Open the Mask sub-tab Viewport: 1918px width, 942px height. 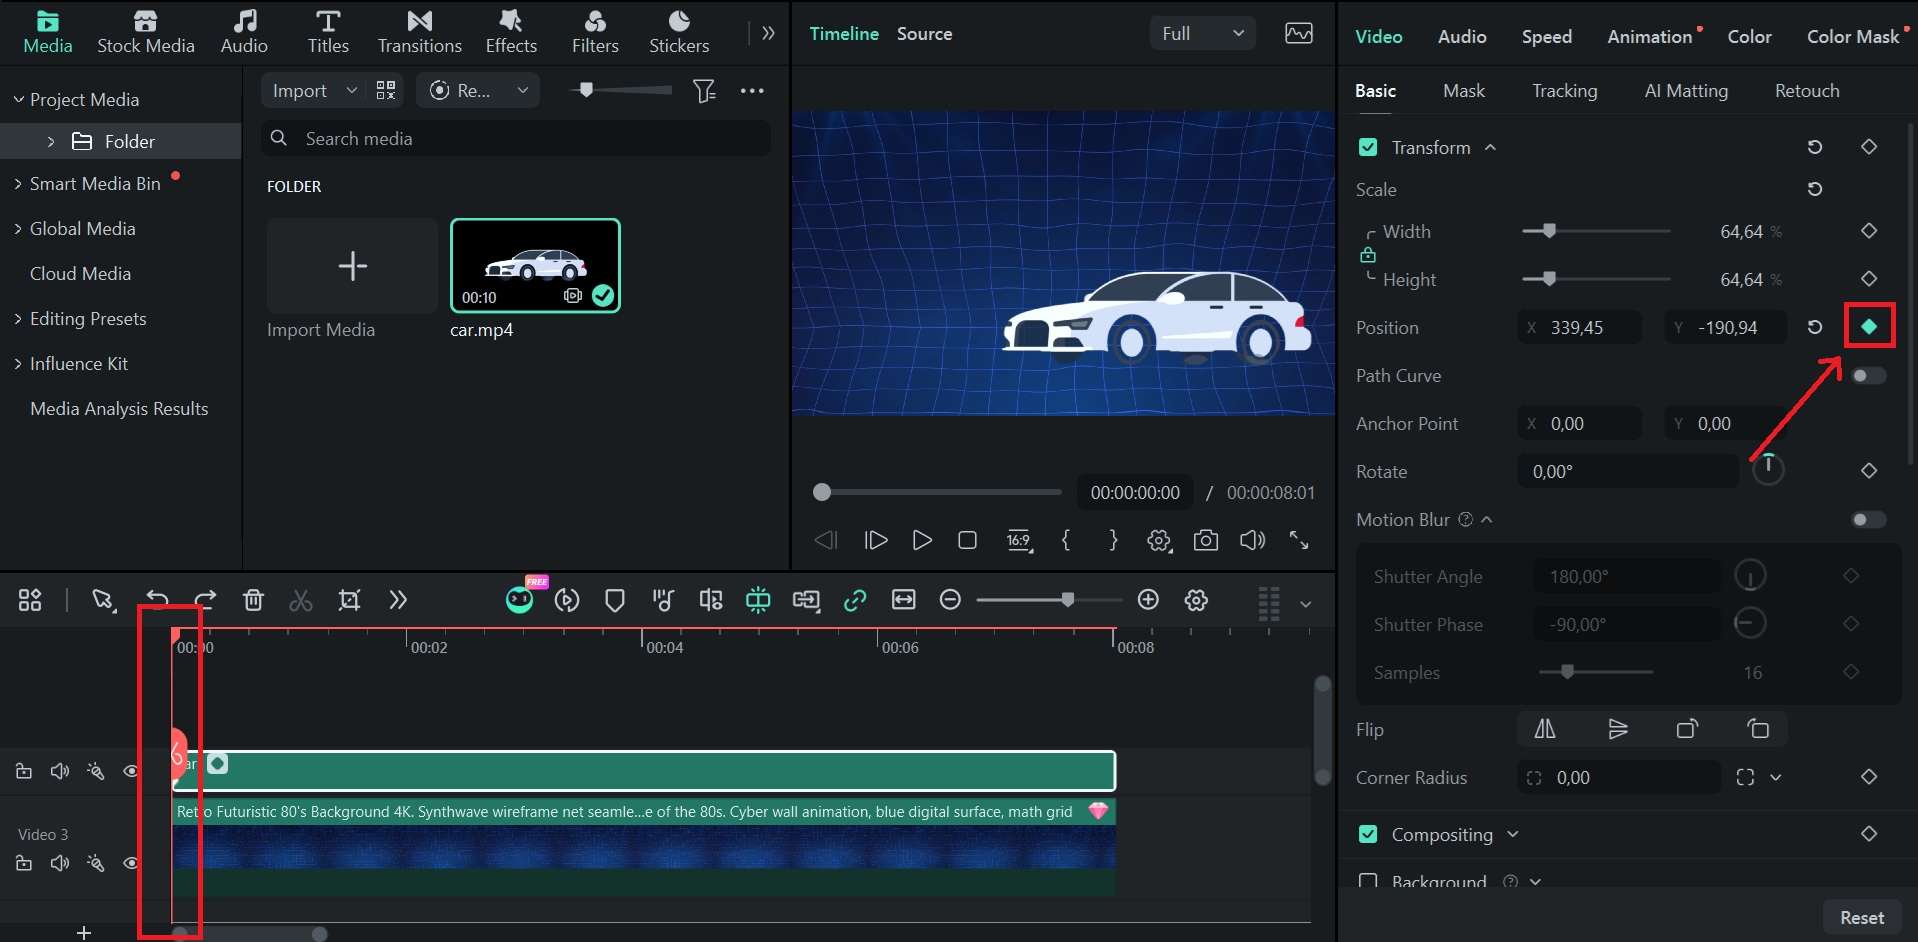[x=1464, y=91]
